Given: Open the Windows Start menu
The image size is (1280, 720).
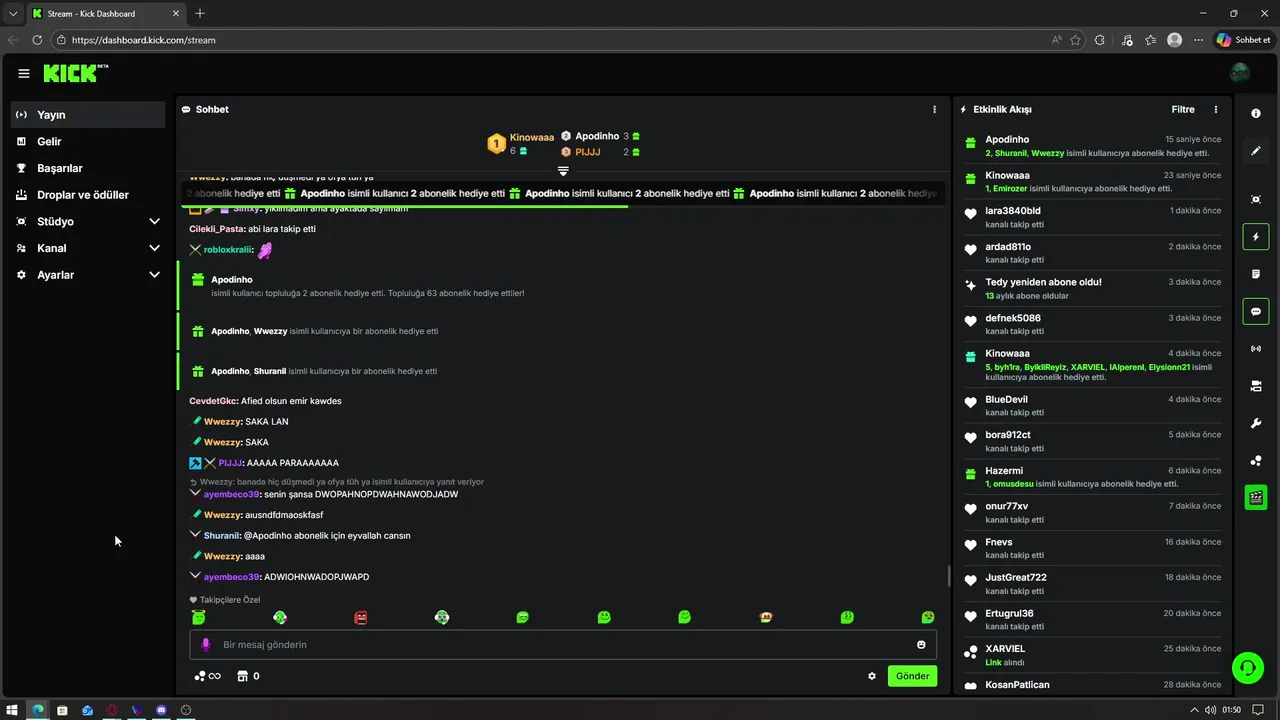Looking at the screenshot, I should [13, 710].
